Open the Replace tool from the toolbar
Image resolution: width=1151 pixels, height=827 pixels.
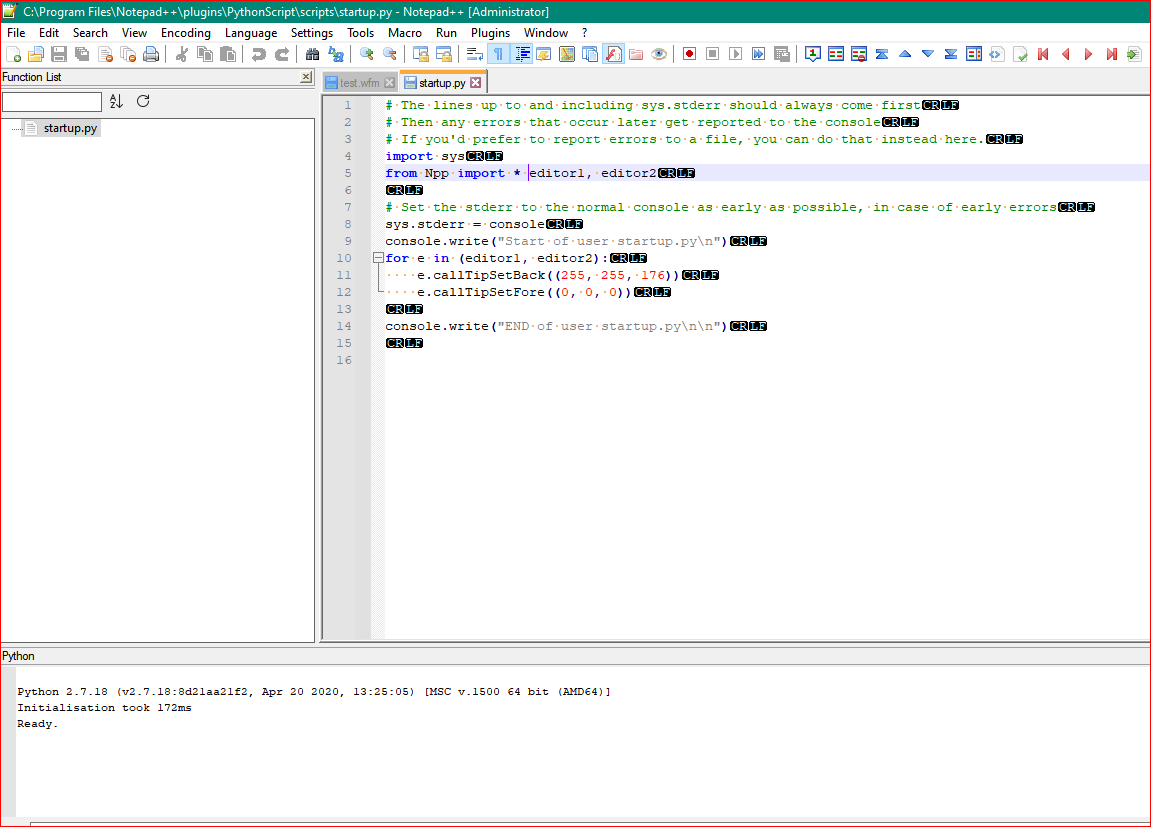pyautogui.click(x=336, y=53)
